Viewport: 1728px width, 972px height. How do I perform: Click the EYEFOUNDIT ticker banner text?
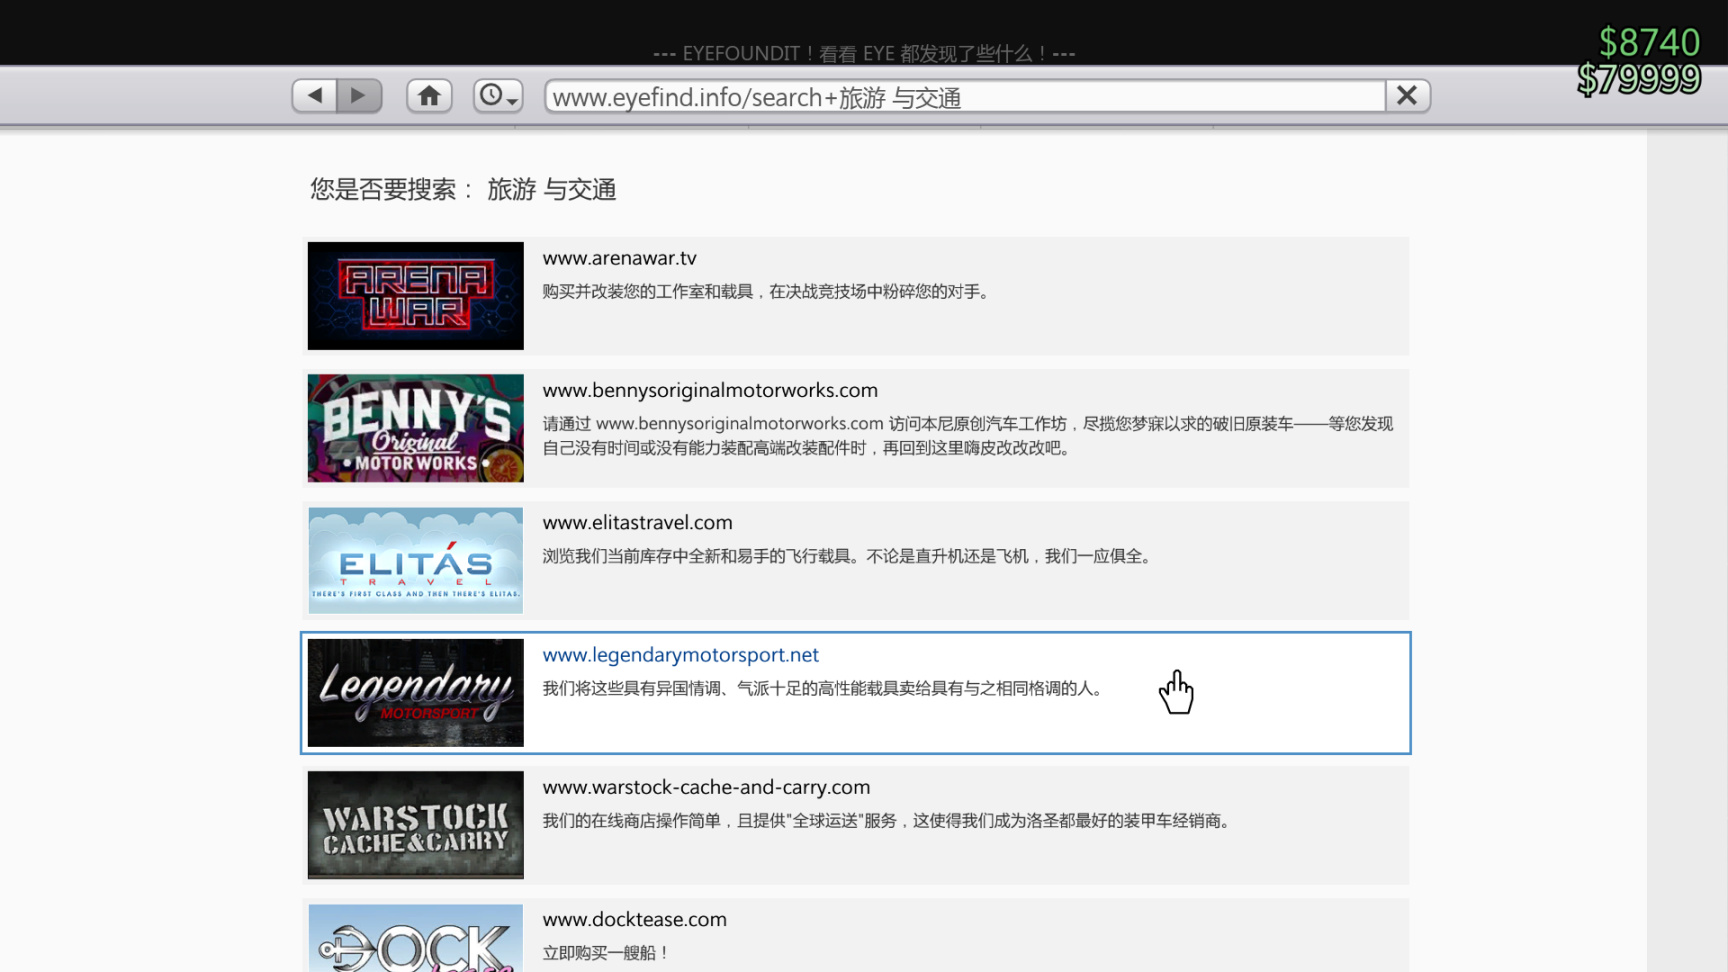tap(864, 53)
